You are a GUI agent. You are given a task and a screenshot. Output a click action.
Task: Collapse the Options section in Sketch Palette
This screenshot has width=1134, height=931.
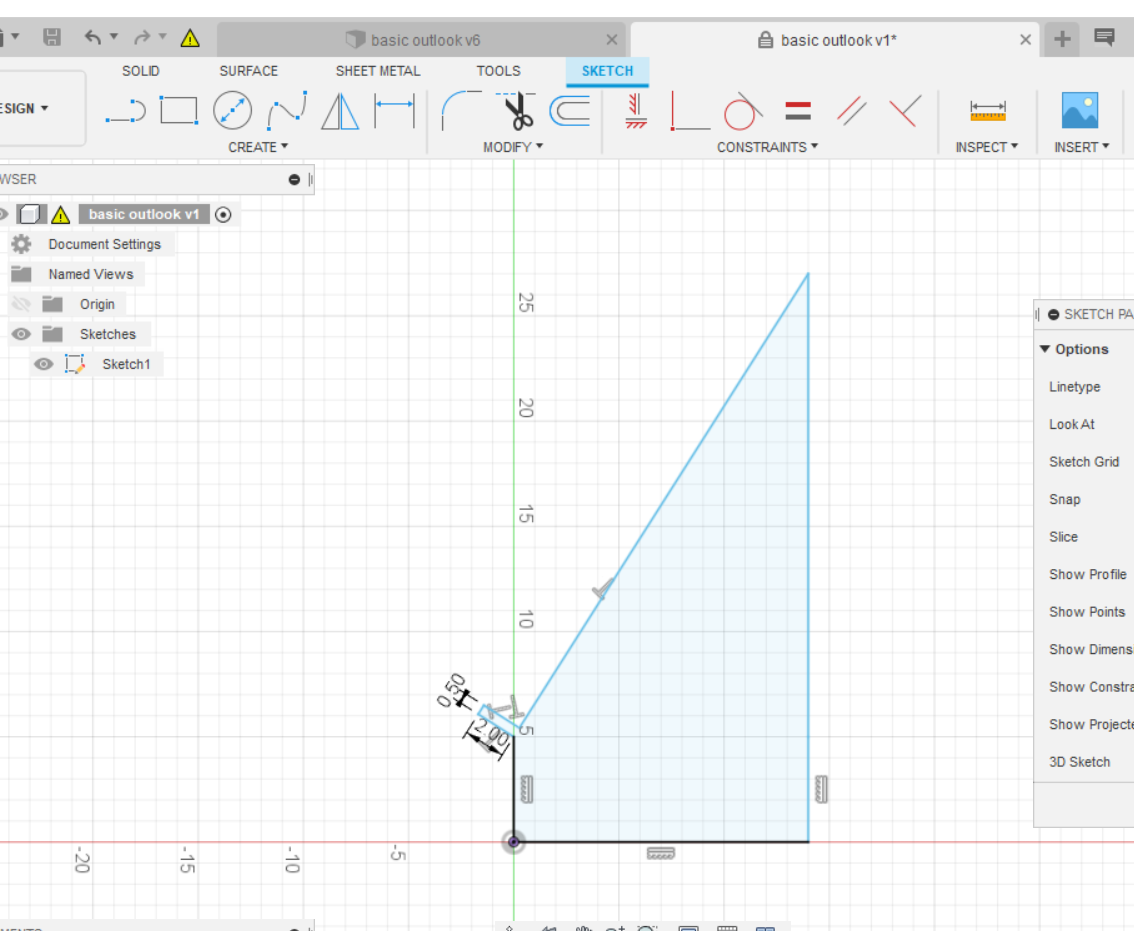click(1044, 349)
